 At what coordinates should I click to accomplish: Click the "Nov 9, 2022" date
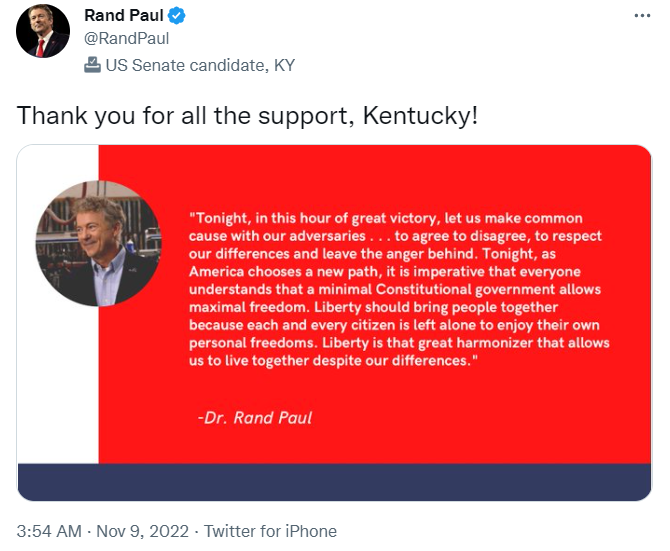click(x=146, y=531)
